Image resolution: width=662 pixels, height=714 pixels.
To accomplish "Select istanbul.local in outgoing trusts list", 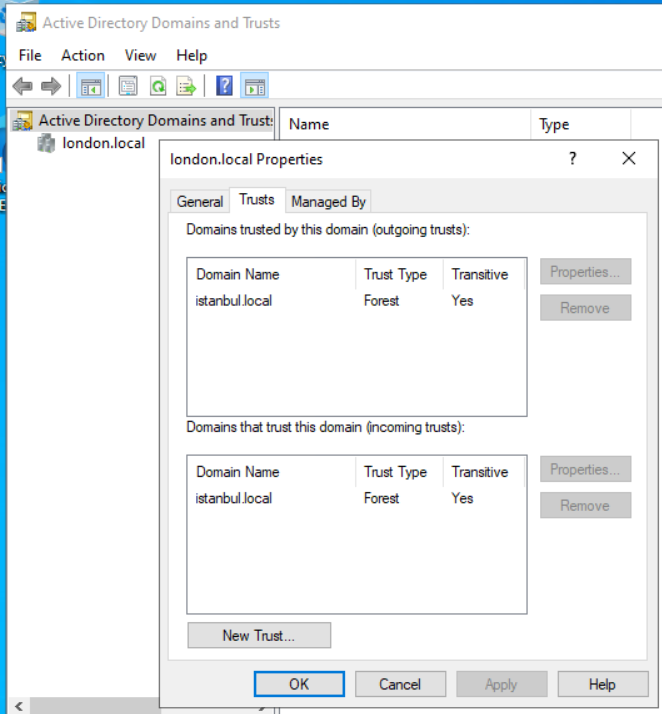I will click(234, 300).
